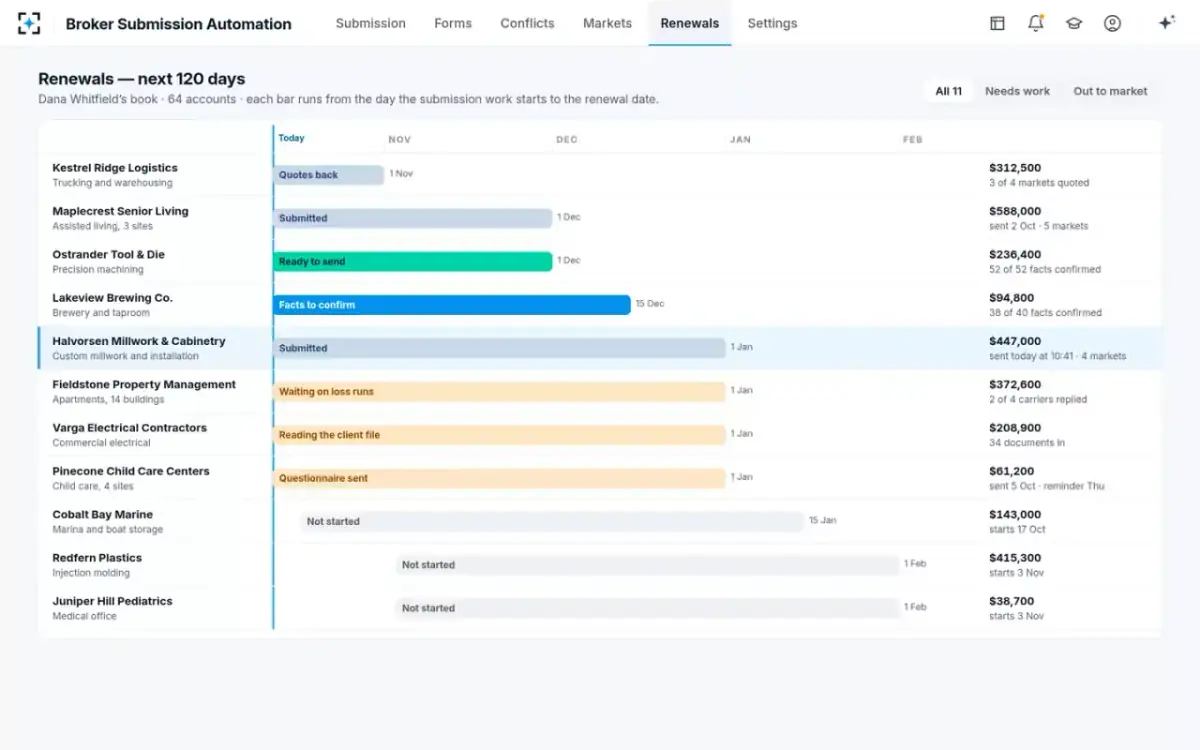
Task: Filter by Needs work
Action: (x=1017, y=91)
